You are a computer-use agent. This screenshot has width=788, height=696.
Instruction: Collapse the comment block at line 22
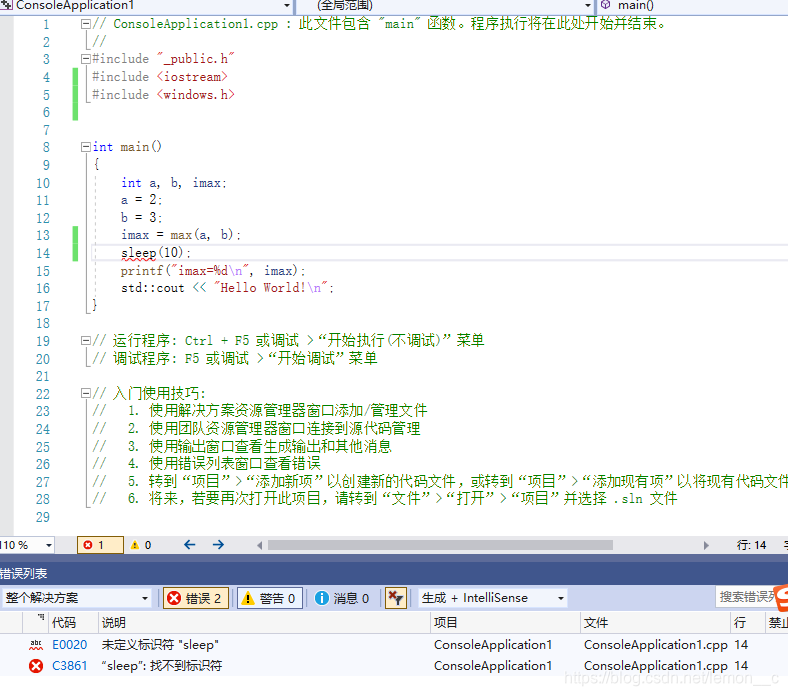(85, 393)
